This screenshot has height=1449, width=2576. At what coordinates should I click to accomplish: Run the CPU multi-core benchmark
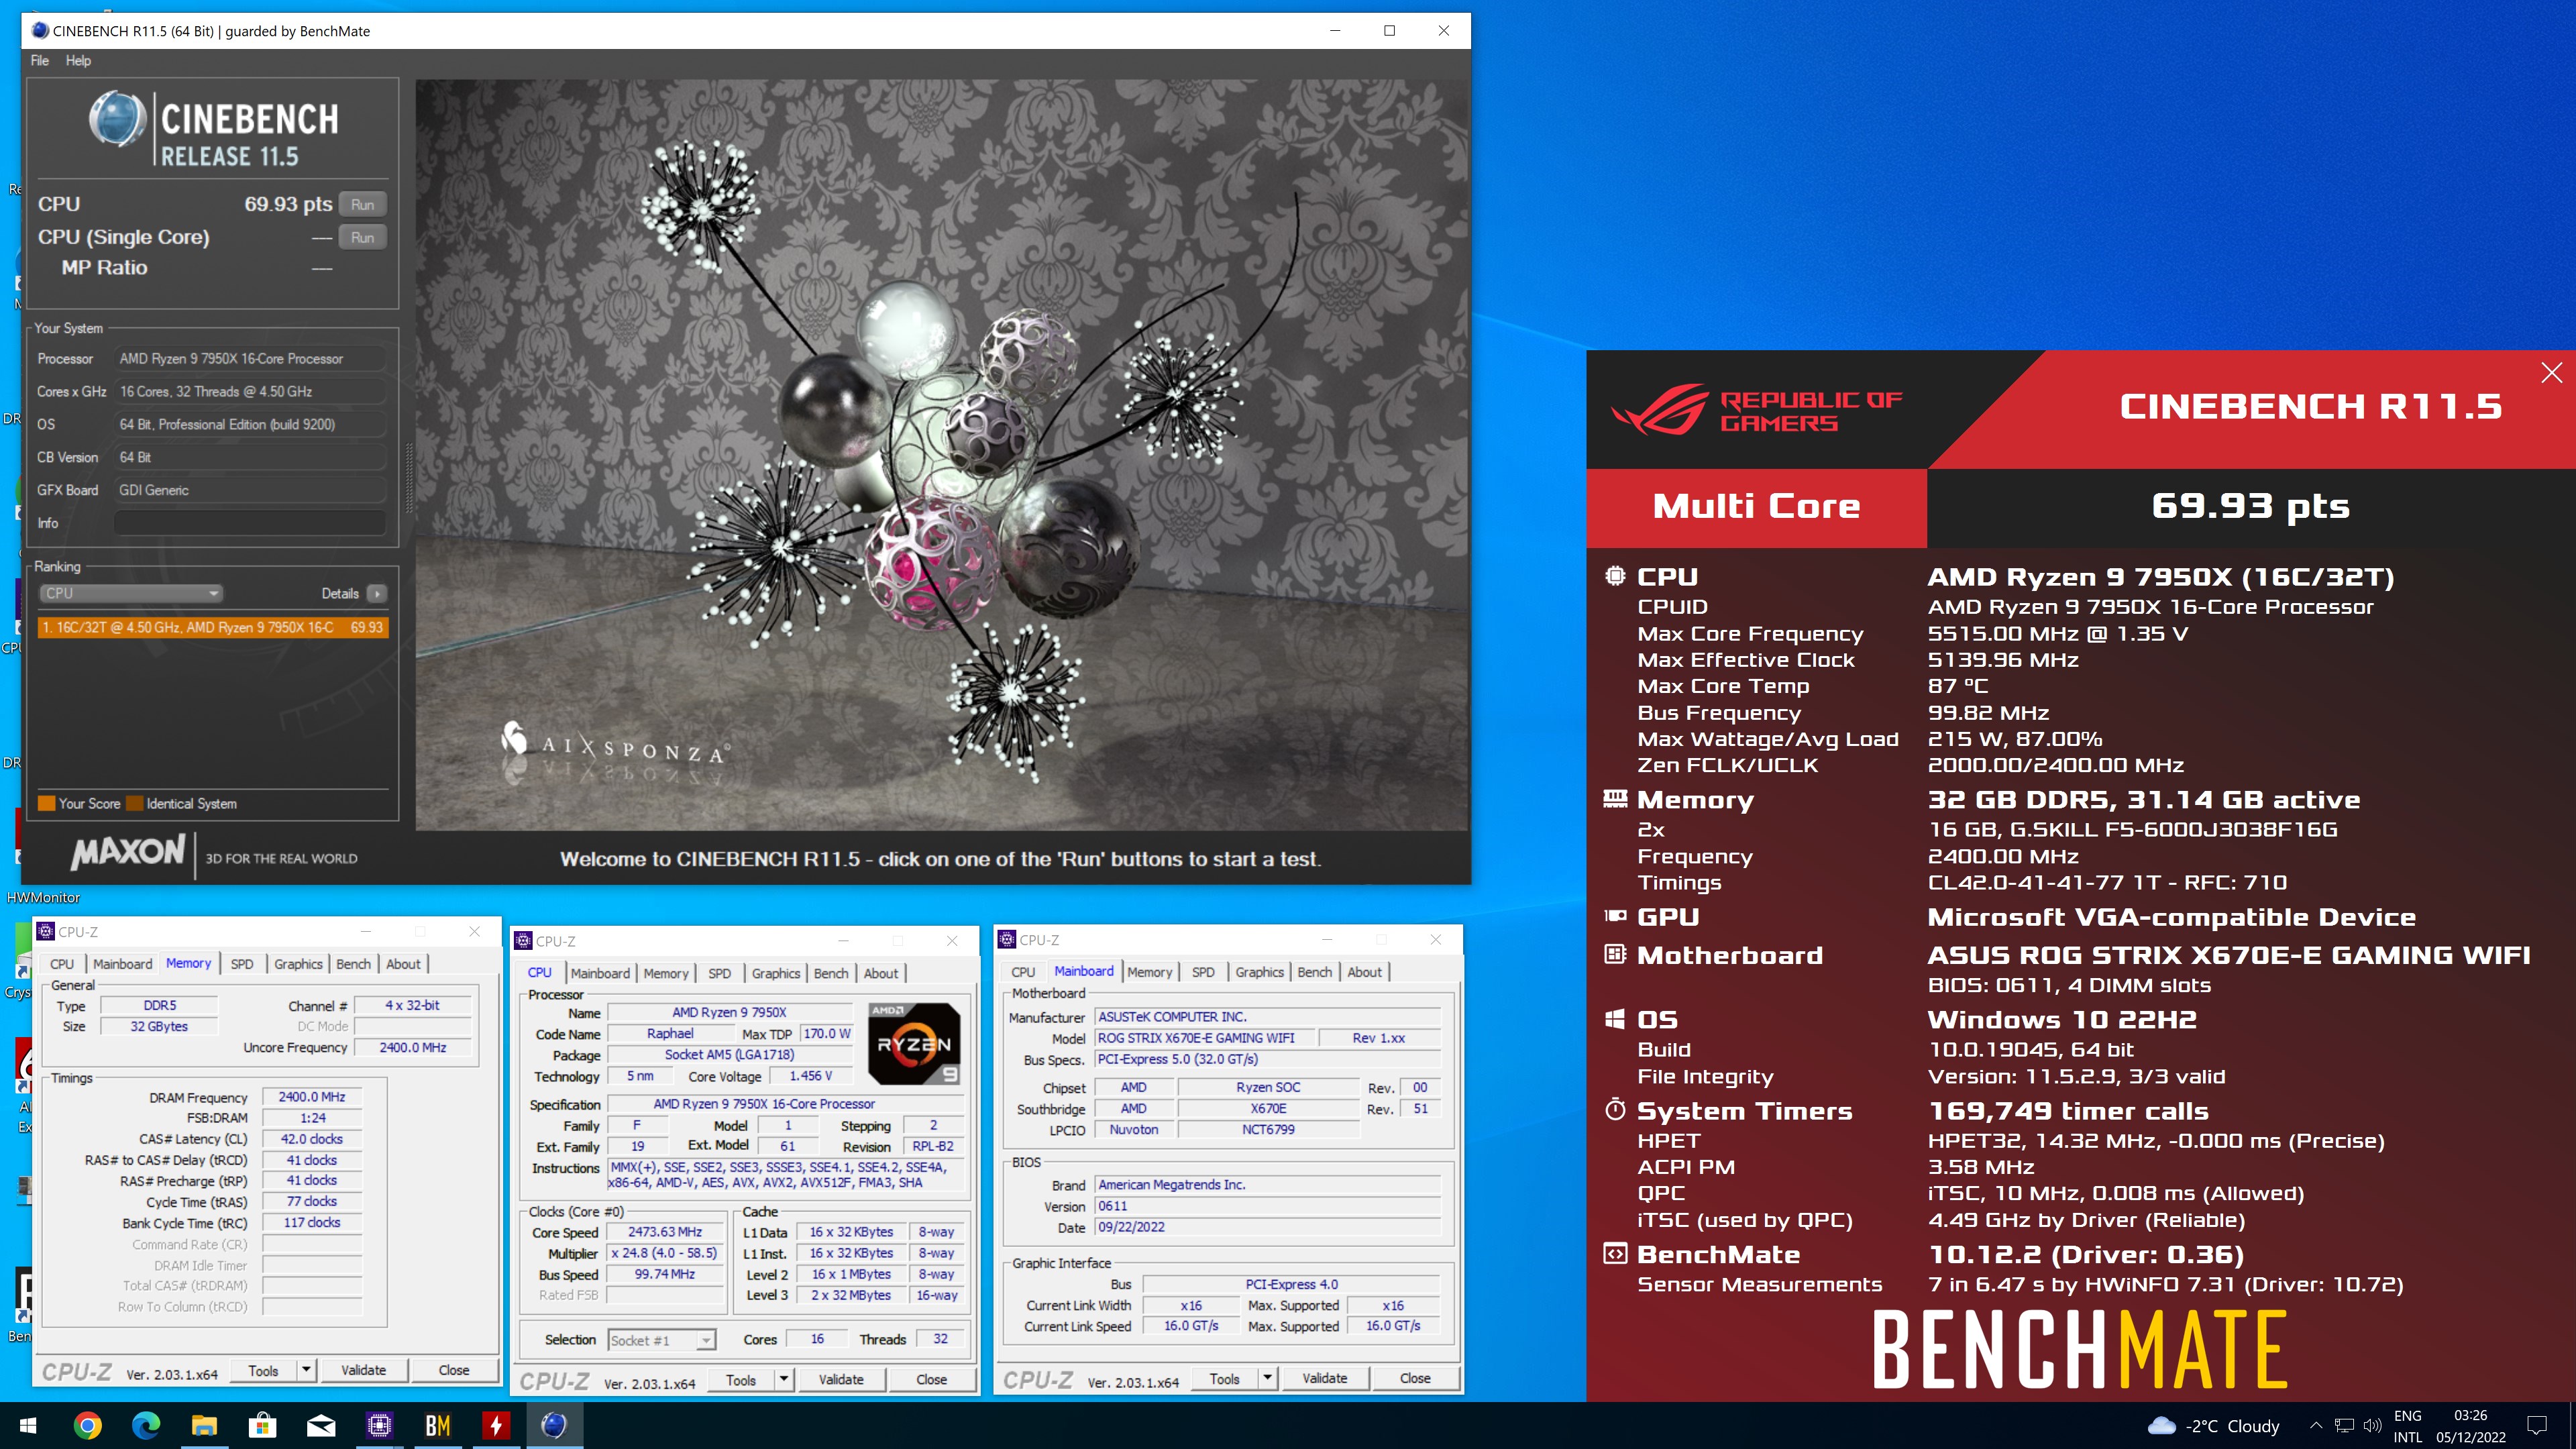point(362,204)
